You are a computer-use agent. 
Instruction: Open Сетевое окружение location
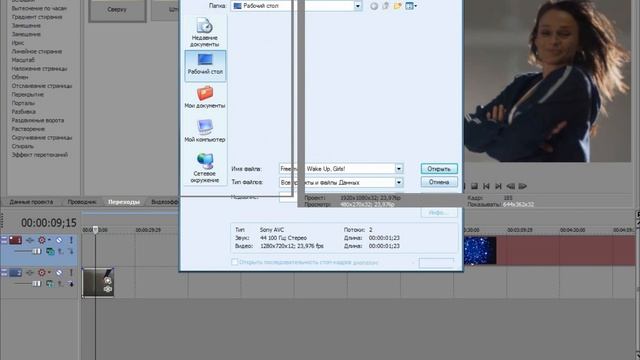[205, 168]
